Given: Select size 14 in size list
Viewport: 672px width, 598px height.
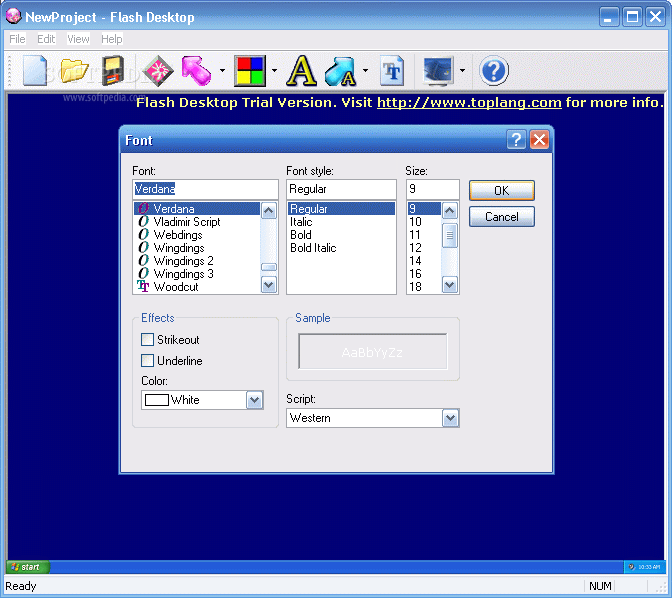Looking at the screenshot, I should [x=424, y=261].
